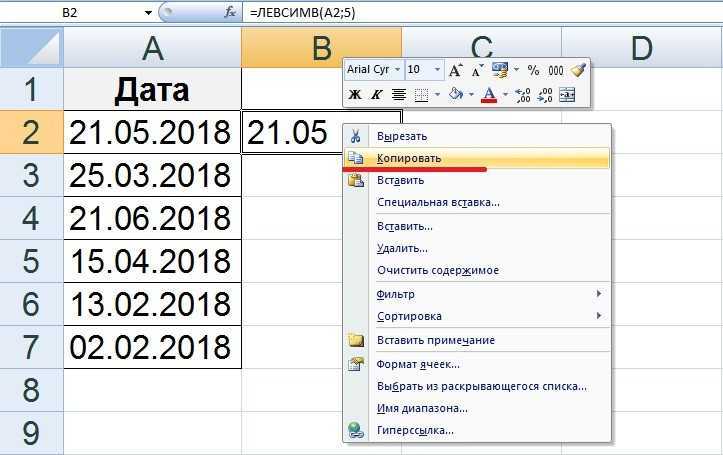Apply accounting number format
The width and height of the screenshot is (723, 455).
click(x=500, y=70)
